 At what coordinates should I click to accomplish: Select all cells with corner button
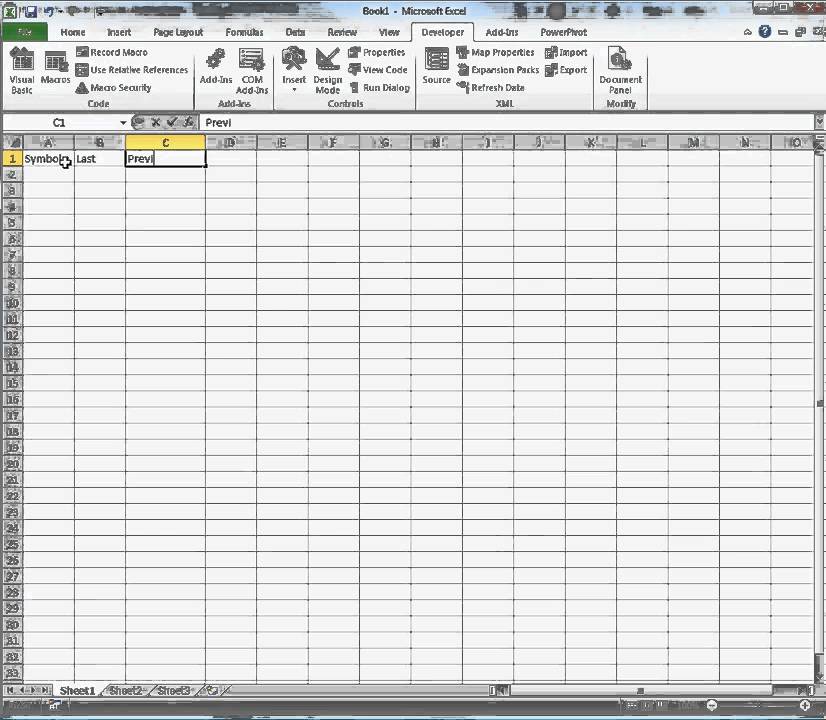(x=13, y=142)
